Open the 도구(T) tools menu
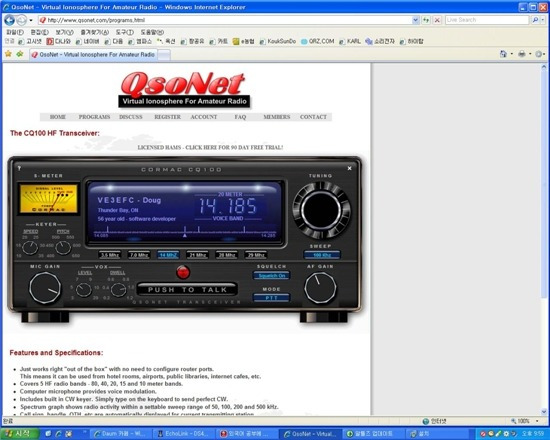The width and height of the screenshot is (550, 440). pos(125,32)
